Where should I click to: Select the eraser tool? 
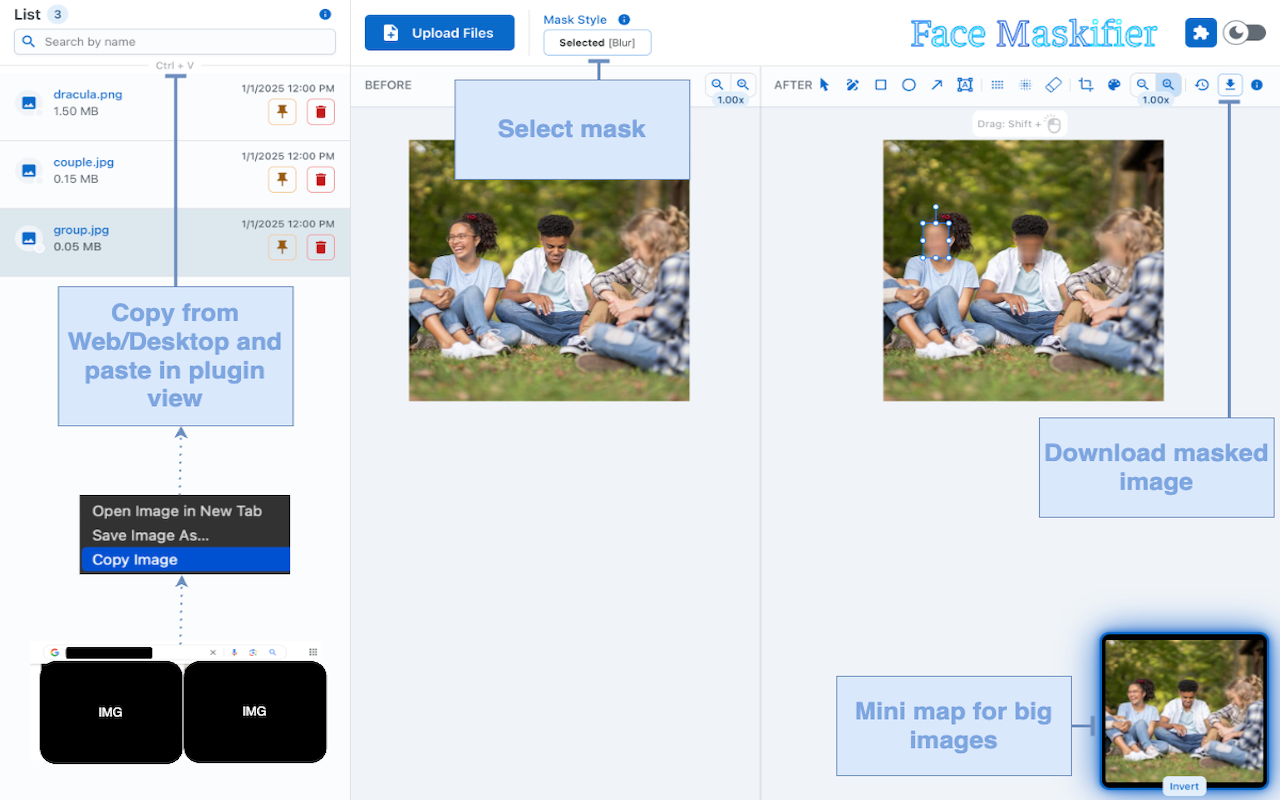click(x=1052, y=85)
